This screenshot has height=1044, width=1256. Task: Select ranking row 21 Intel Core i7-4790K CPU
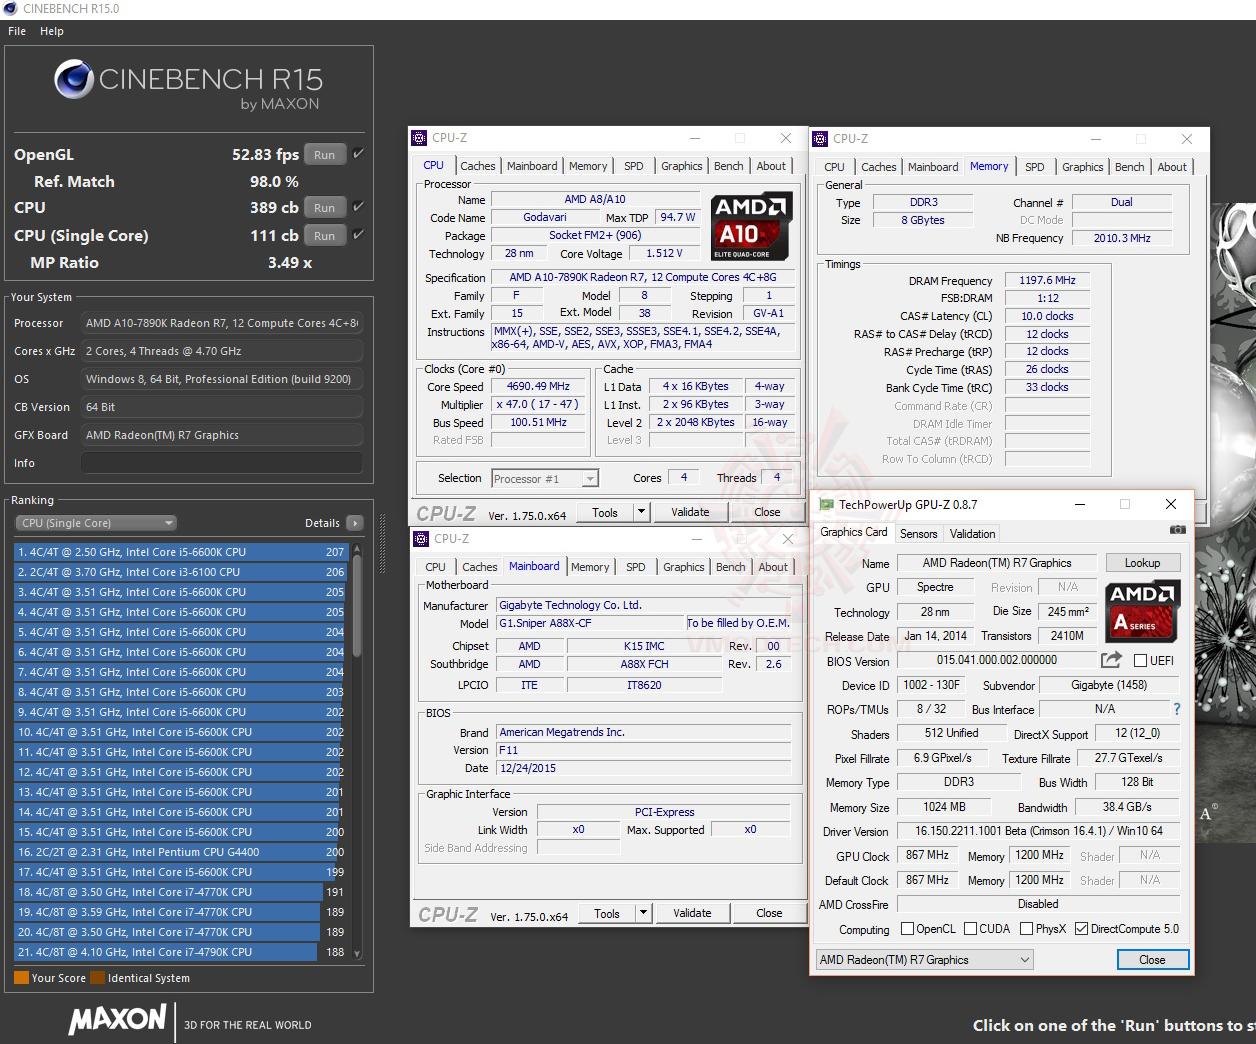click(181, 952)
